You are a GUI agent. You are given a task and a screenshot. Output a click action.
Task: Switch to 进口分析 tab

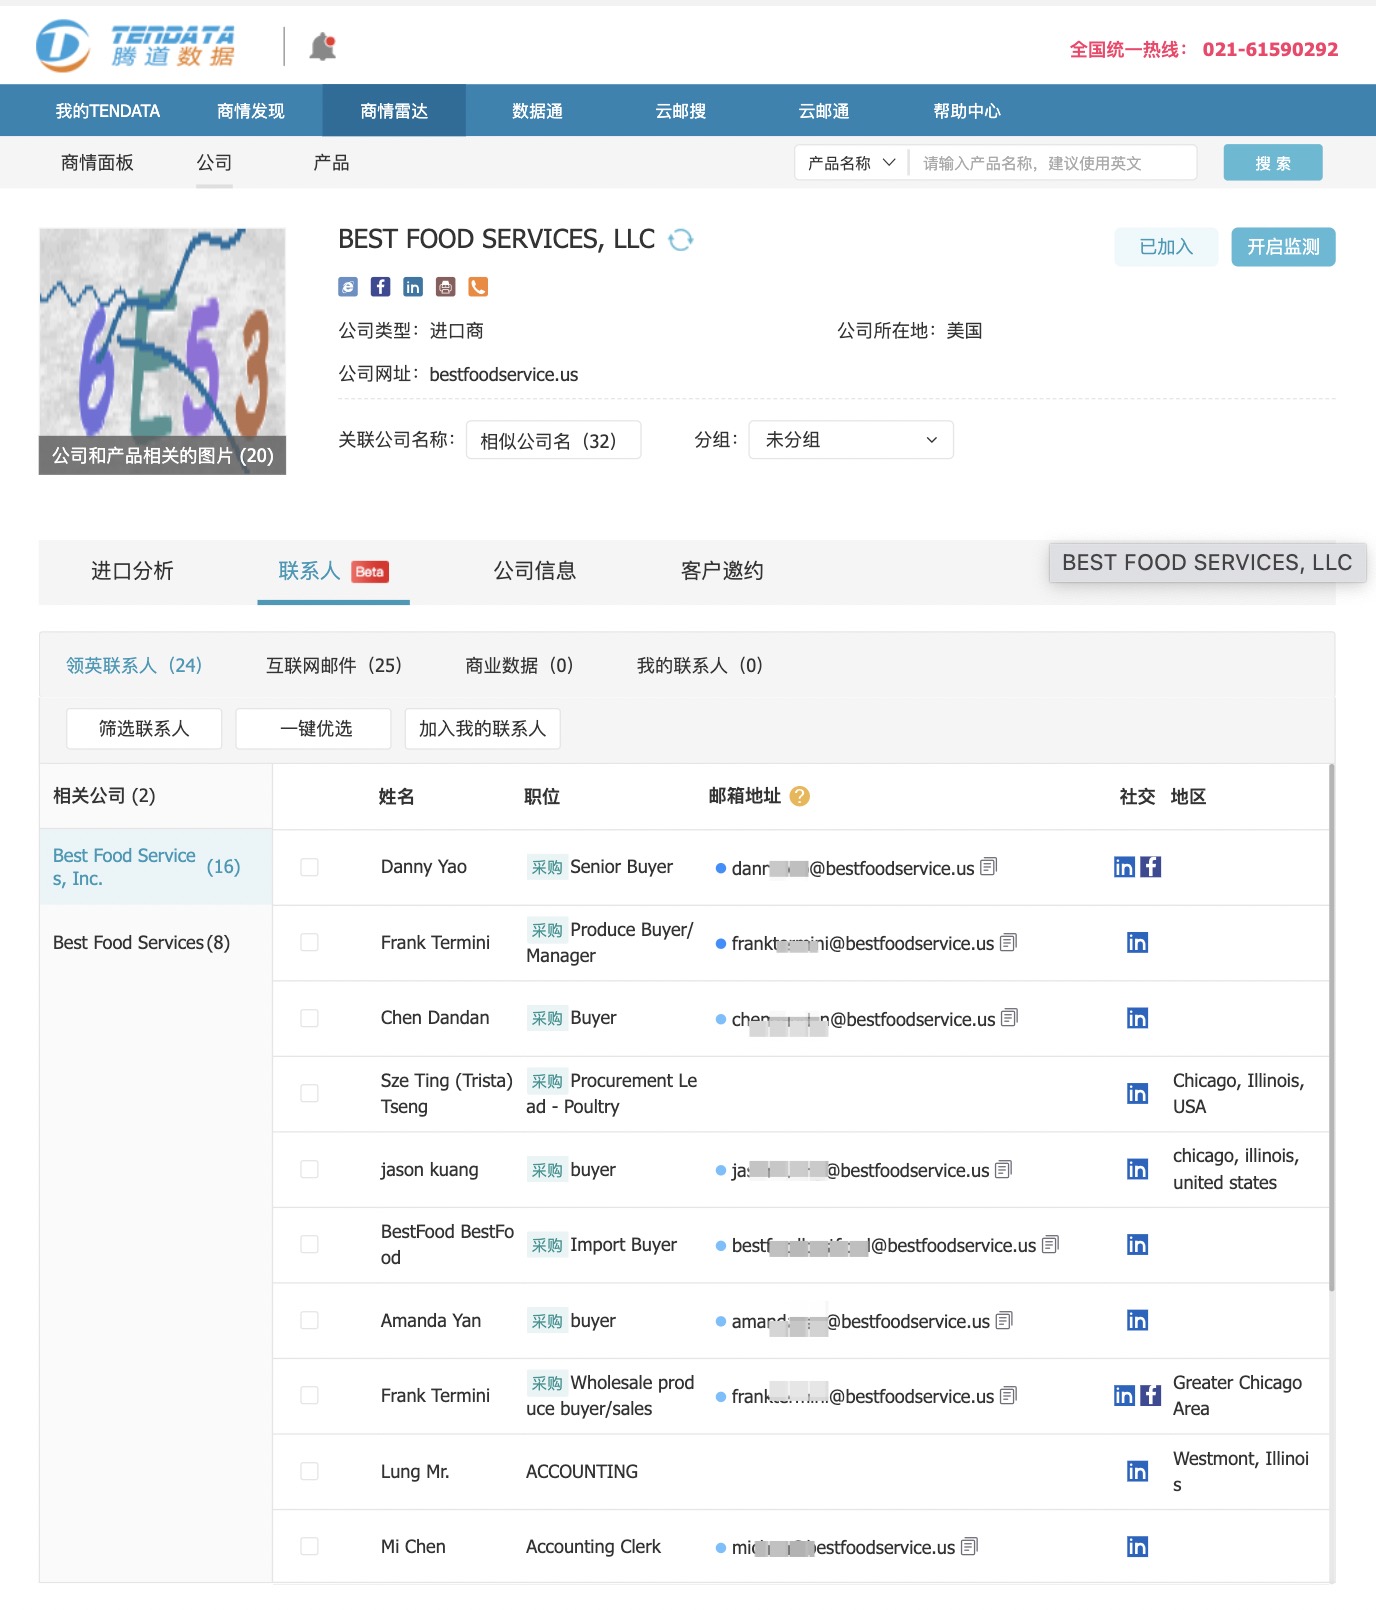pyautogui.click(x=132, y=571)
